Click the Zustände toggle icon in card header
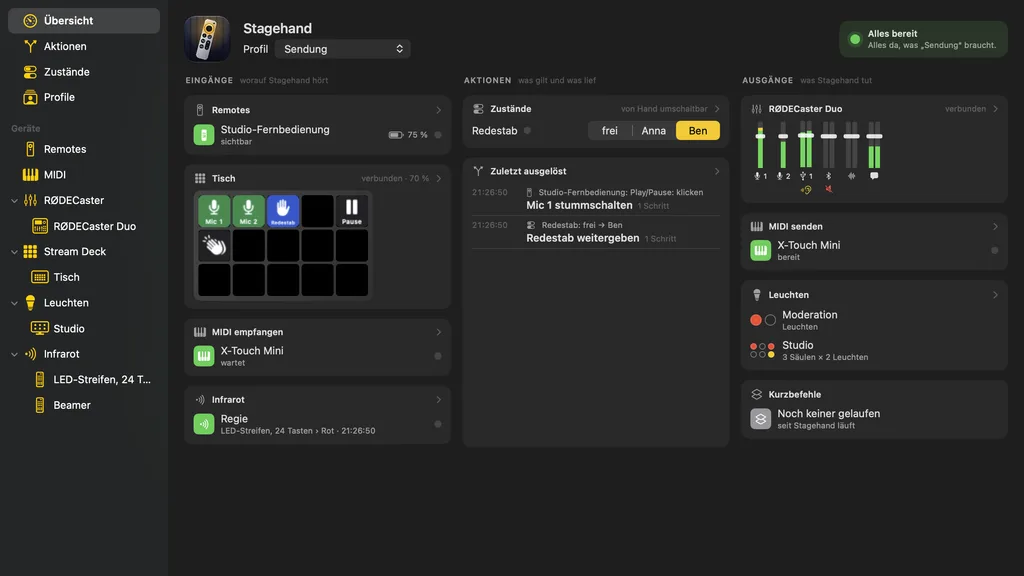1024x576 pixels. point(478,109)
